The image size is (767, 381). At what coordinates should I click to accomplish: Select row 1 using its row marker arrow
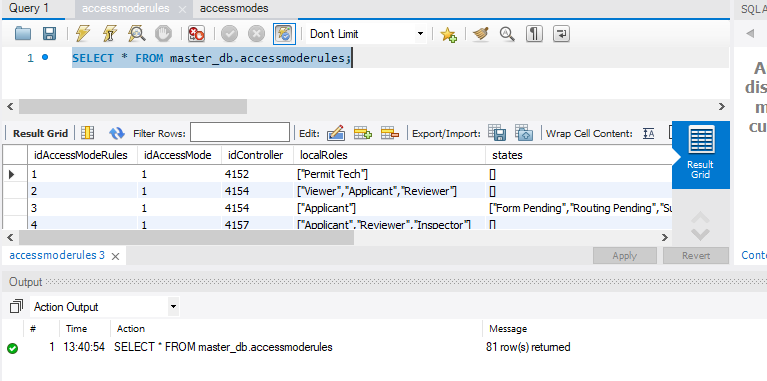click(x=12, y=174)
